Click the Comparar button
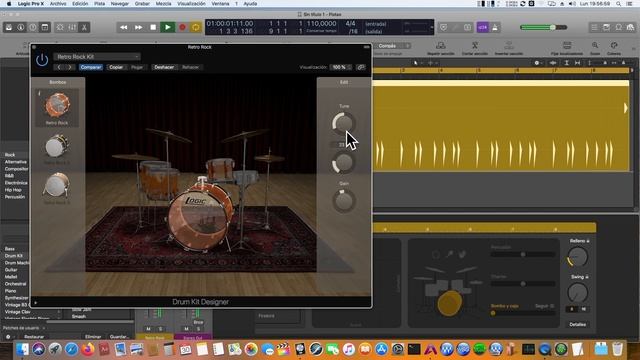The width and height of the screenshot is (640, 360). (x=91, y=67)
